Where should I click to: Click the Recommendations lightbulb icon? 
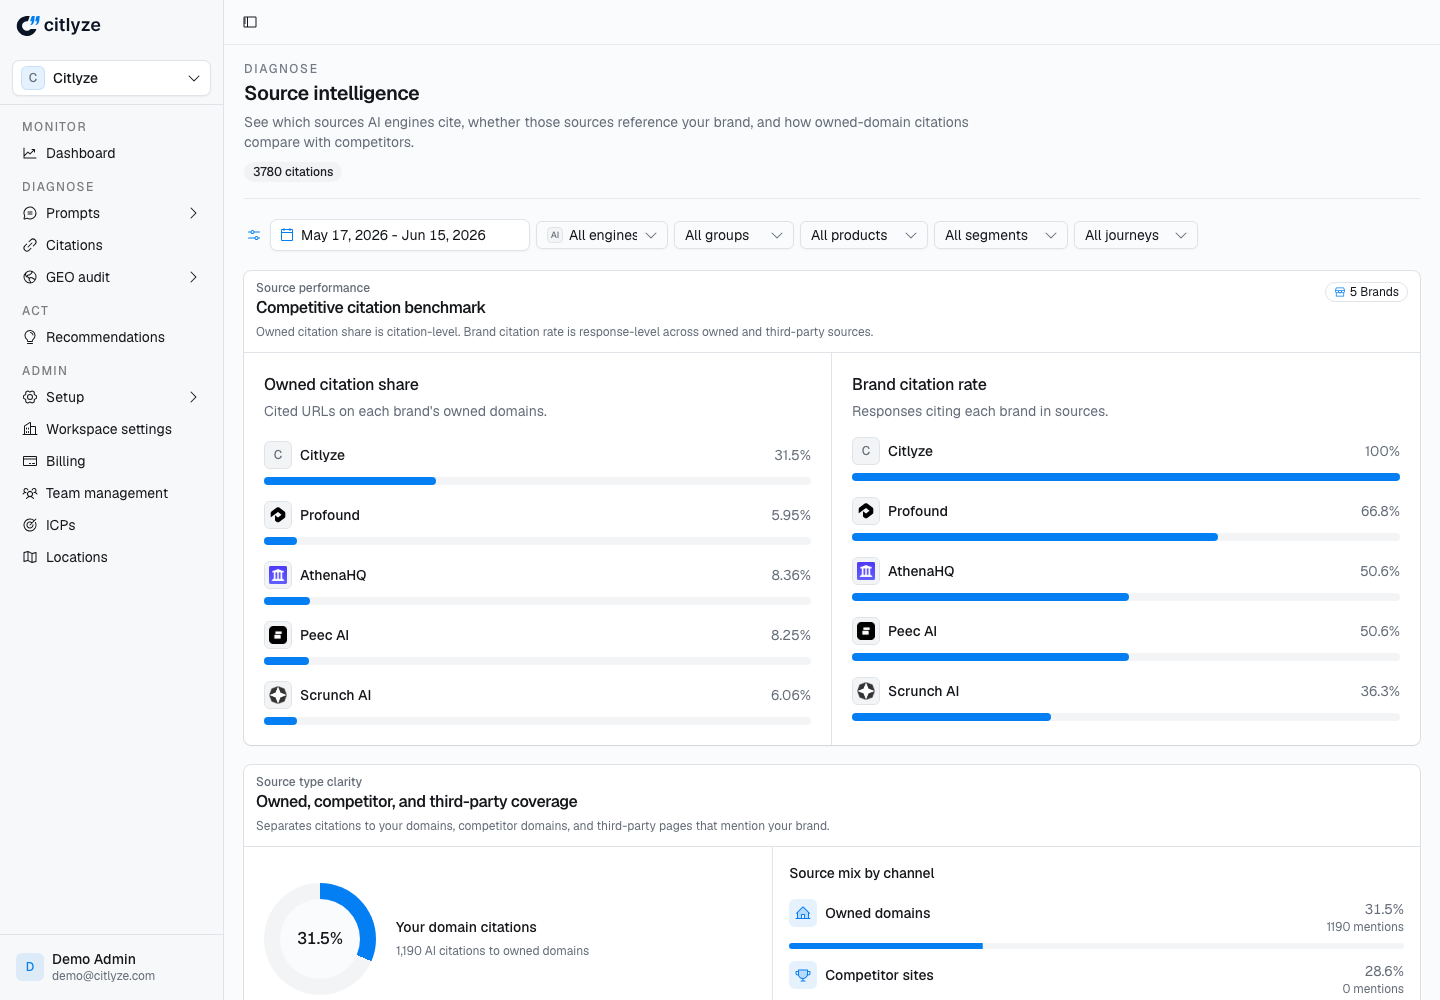(30, 337)
